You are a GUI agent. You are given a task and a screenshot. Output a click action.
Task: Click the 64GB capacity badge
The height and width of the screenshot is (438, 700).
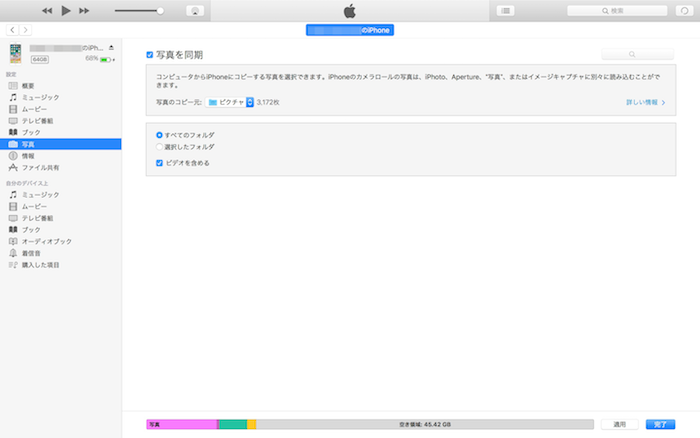[x=40, y=59]
